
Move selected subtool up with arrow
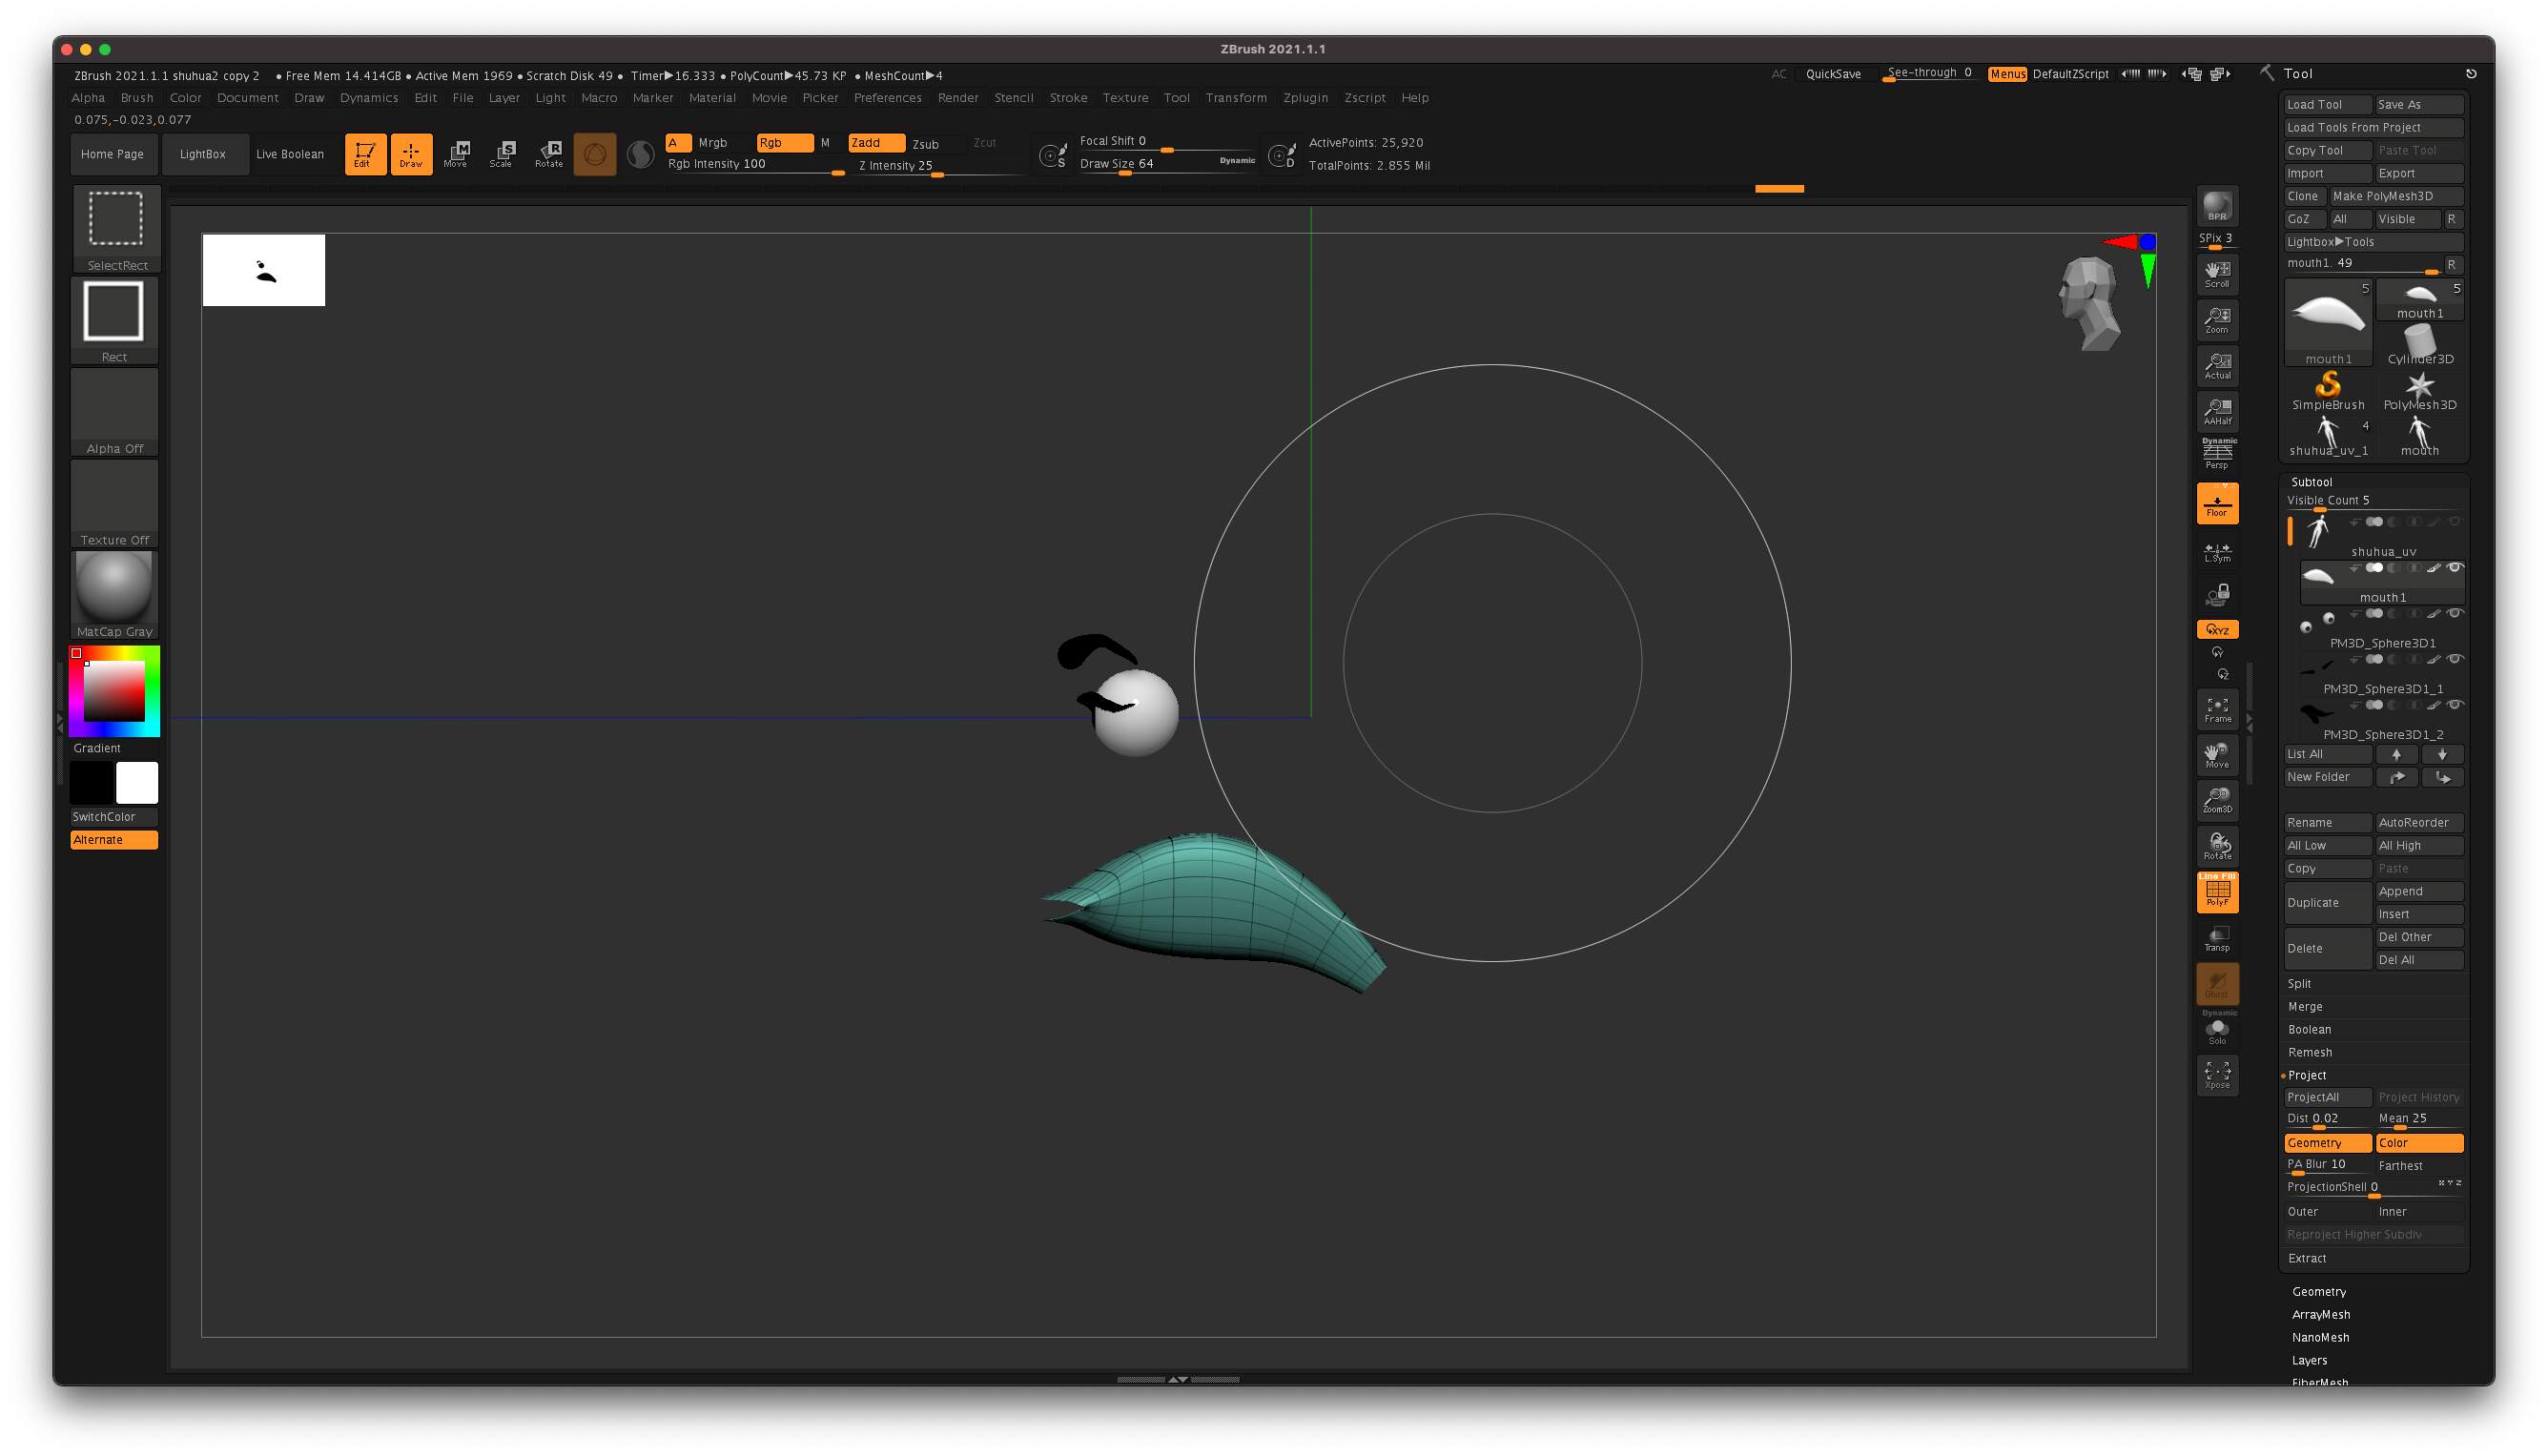coord(2396,754)
